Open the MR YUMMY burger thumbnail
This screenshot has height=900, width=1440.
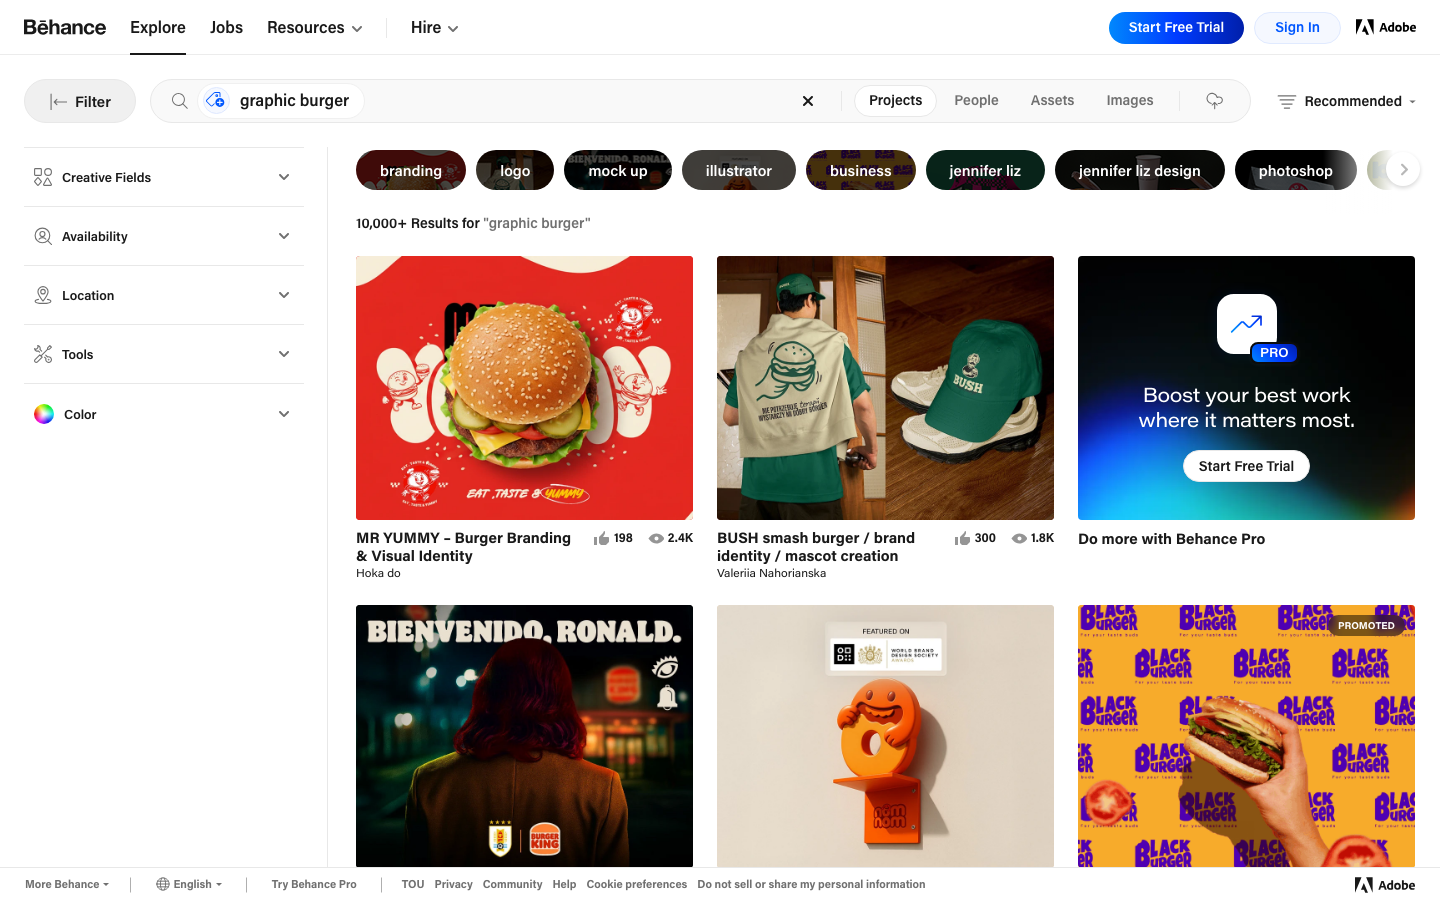point(524,388)
